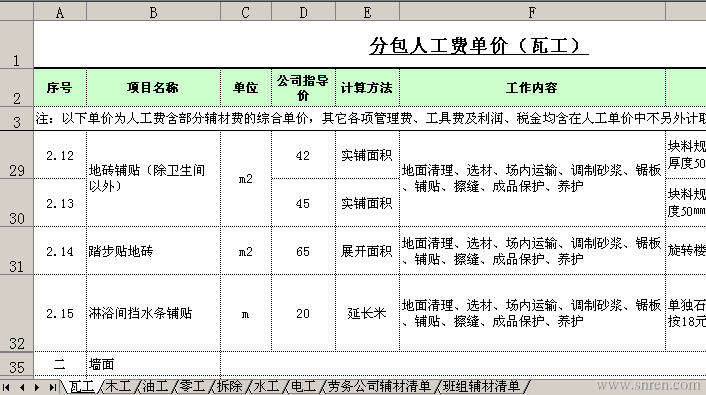Viewport: 706px width, 395px height.
Task: Click the price cell 20
Action: 303,313
